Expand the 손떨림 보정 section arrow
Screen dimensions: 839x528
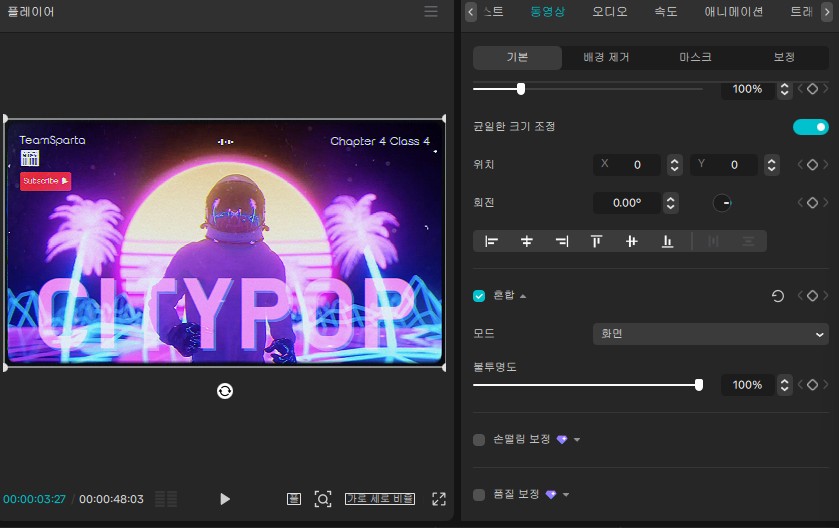[x=577, y=440]
